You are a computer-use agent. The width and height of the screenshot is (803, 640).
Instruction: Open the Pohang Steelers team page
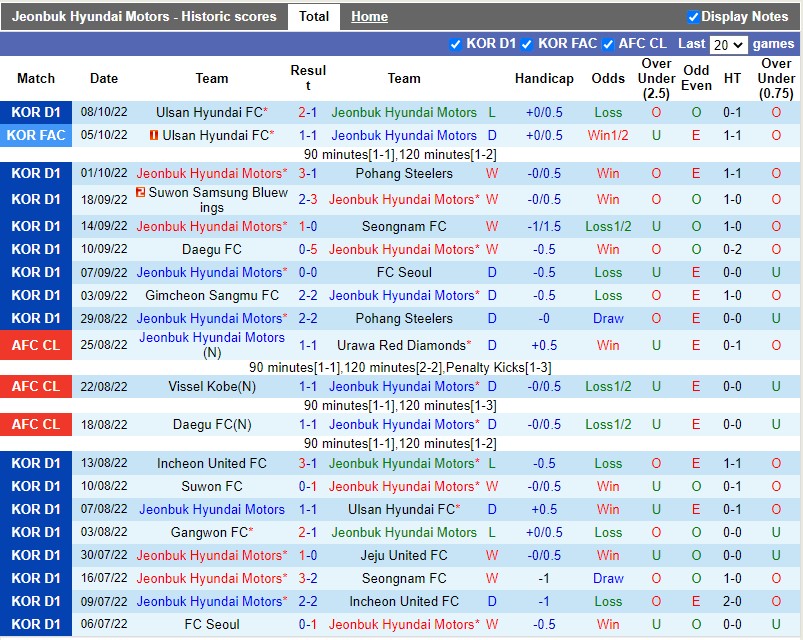404,173
